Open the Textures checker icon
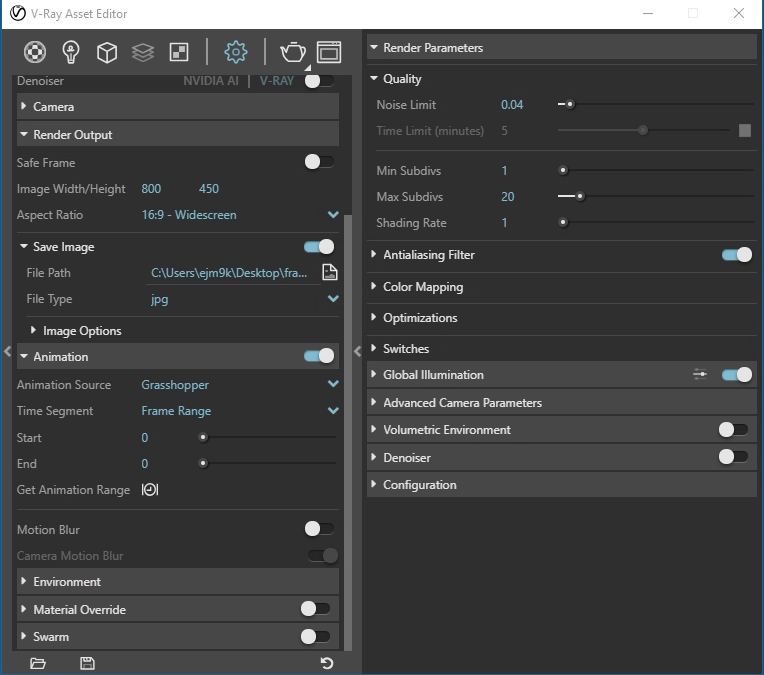764x675 pixels. tap(179, 52)
